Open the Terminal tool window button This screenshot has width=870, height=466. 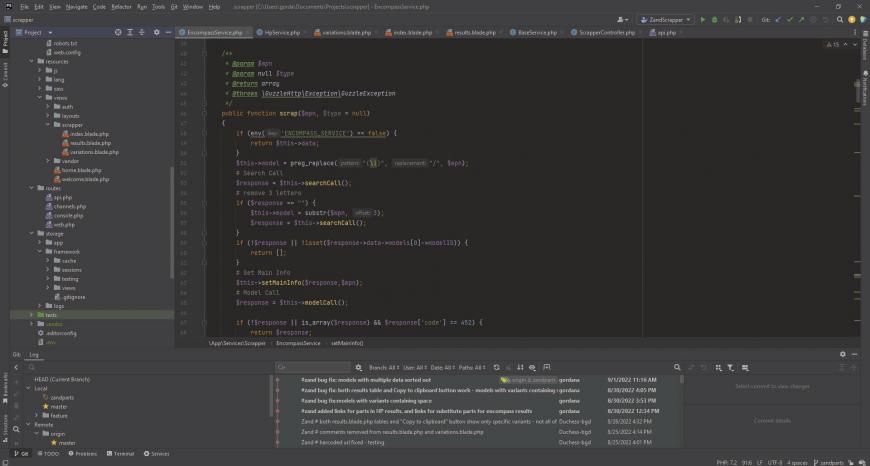coord(120,453)
